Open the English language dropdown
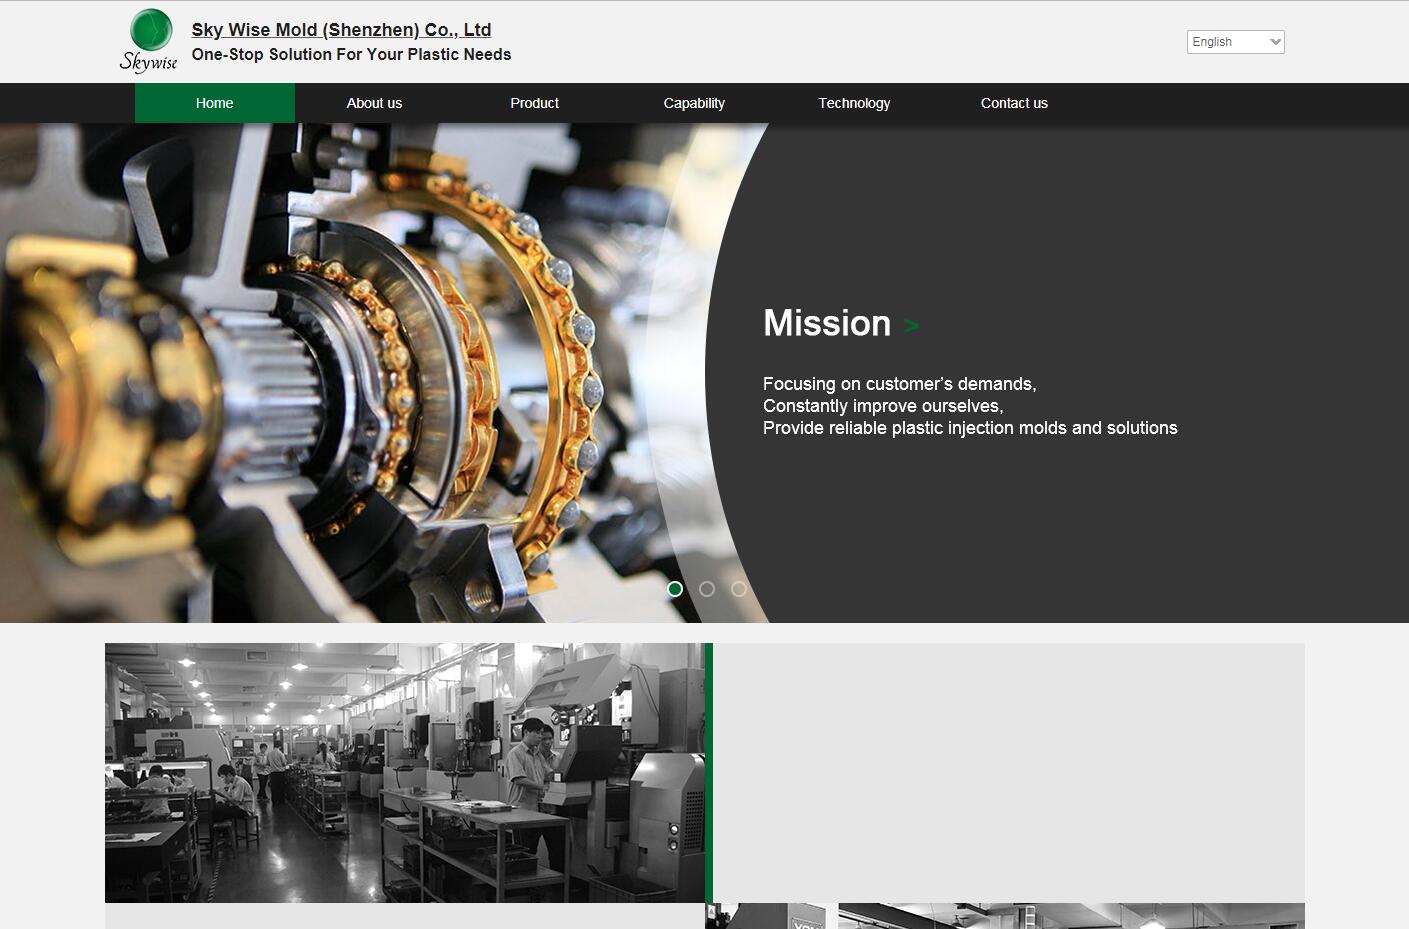Viewport: 1409px width, 929px height. pos(1235,42)
